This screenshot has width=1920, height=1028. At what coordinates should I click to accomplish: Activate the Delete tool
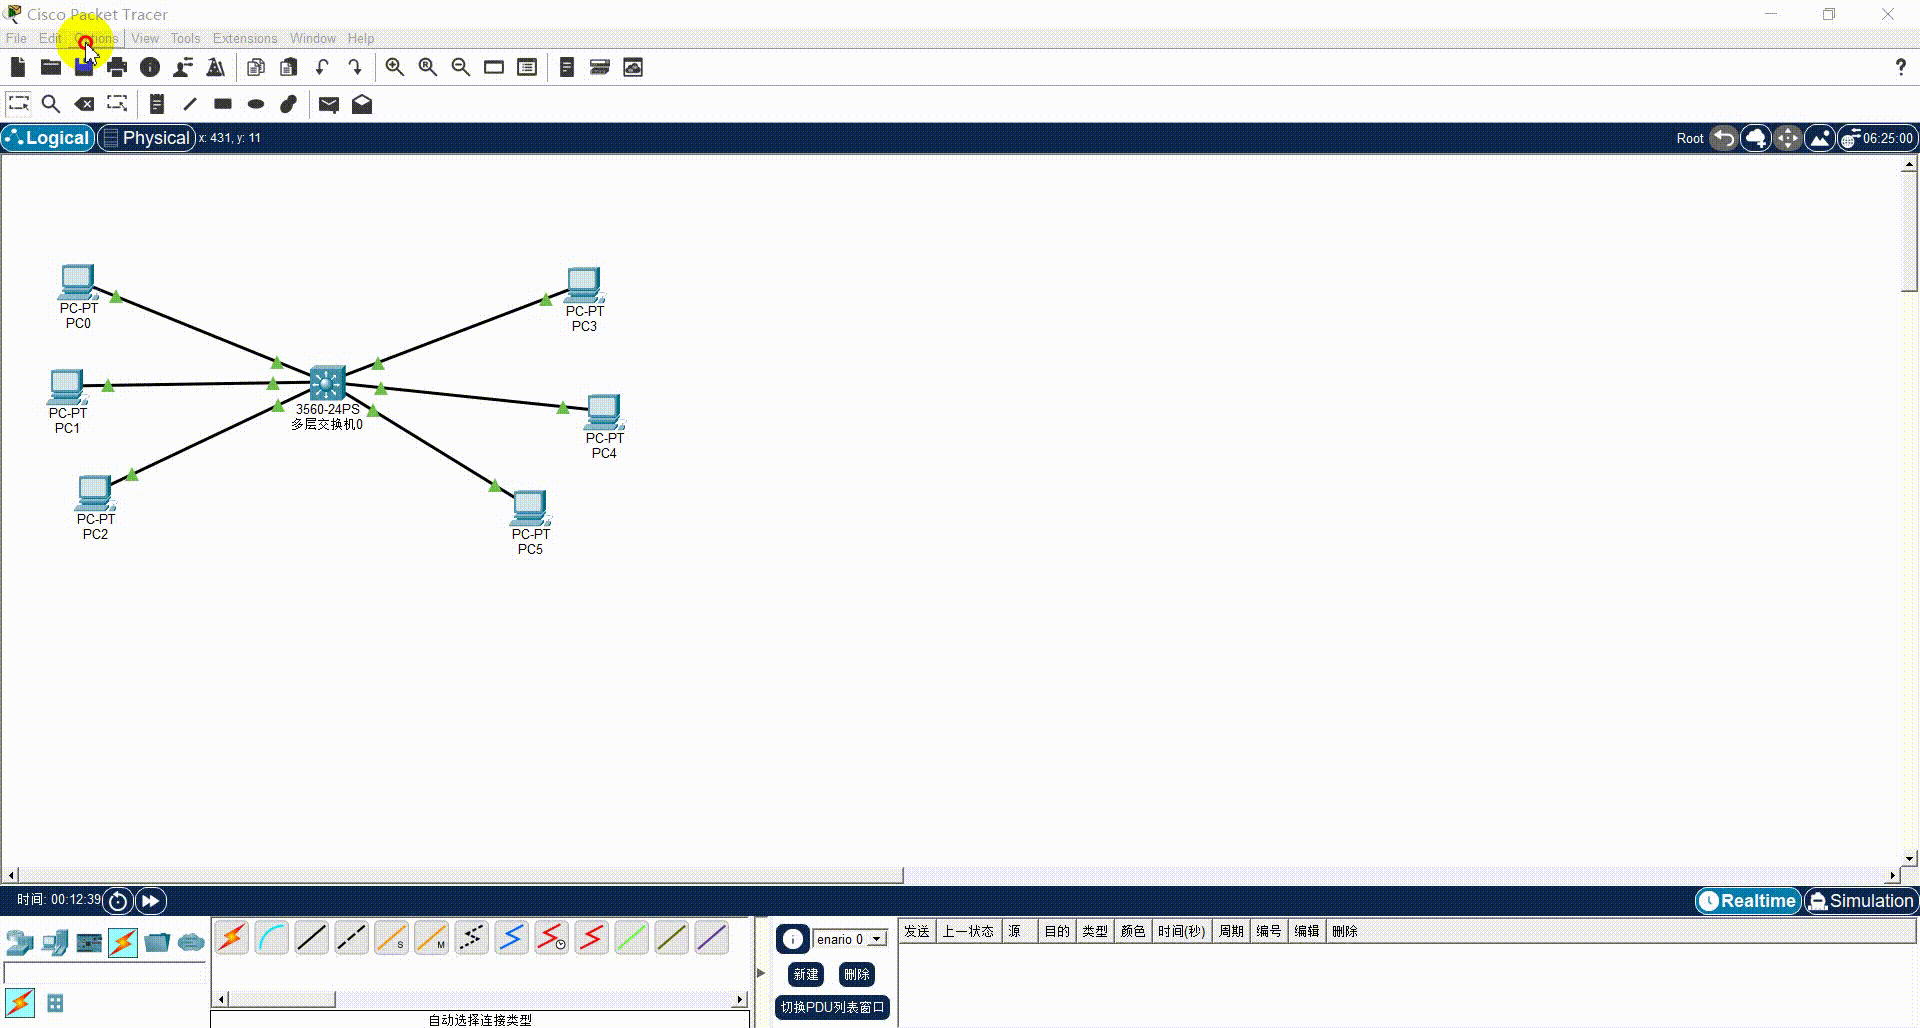click(x=85, y=103)
